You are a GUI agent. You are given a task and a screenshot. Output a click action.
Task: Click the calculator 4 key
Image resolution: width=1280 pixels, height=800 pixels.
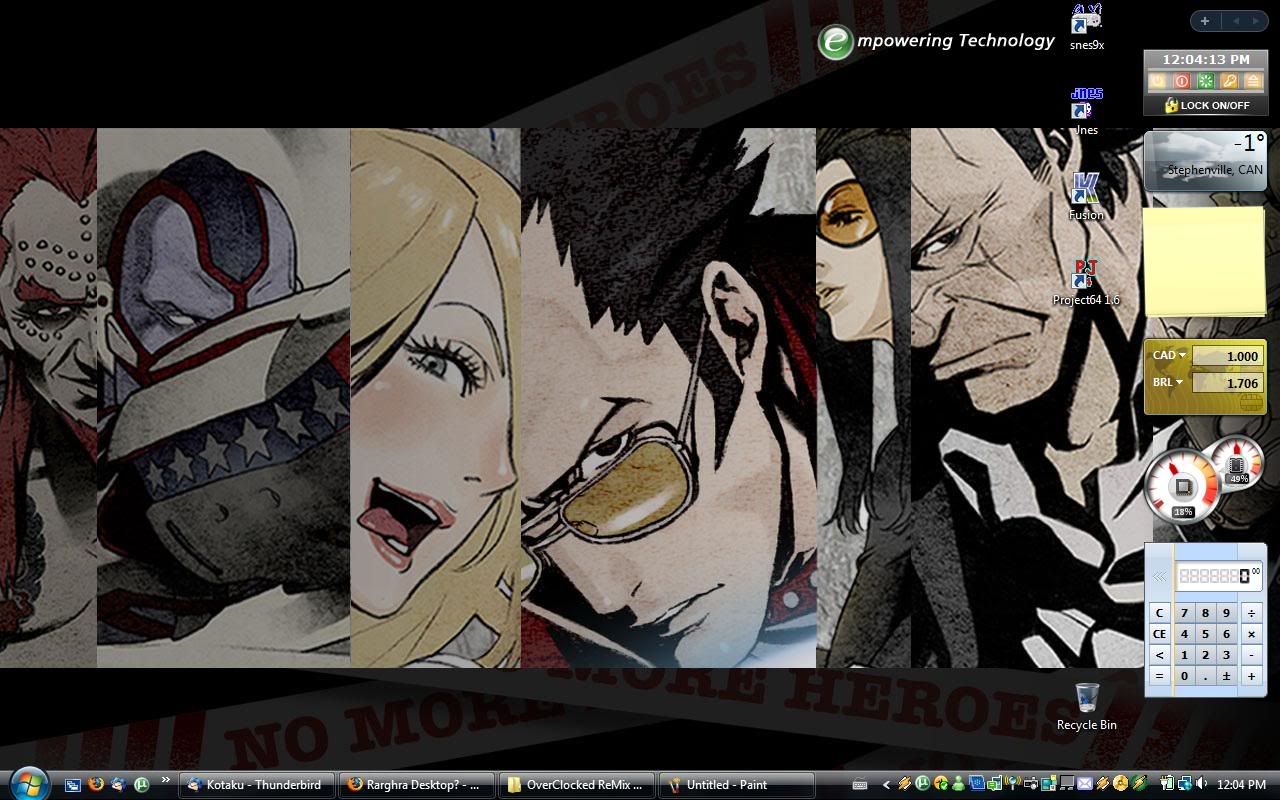(1185, 634)
